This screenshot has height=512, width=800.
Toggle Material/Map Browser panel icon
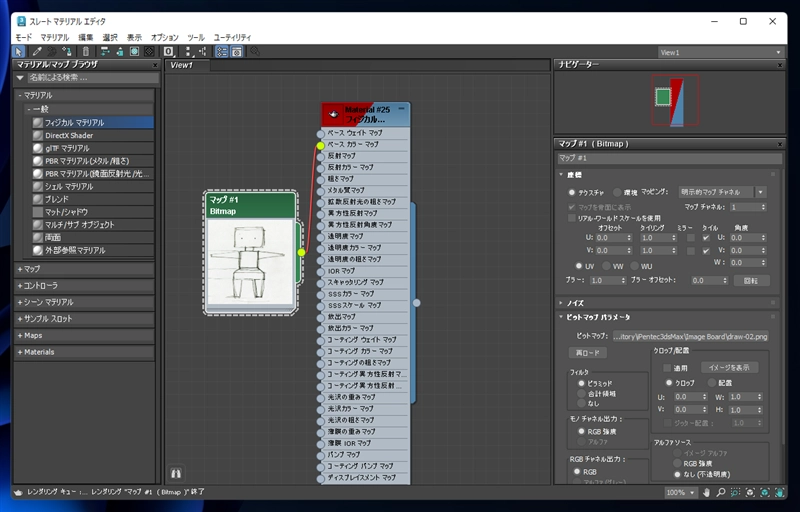(x=221, y=52)
